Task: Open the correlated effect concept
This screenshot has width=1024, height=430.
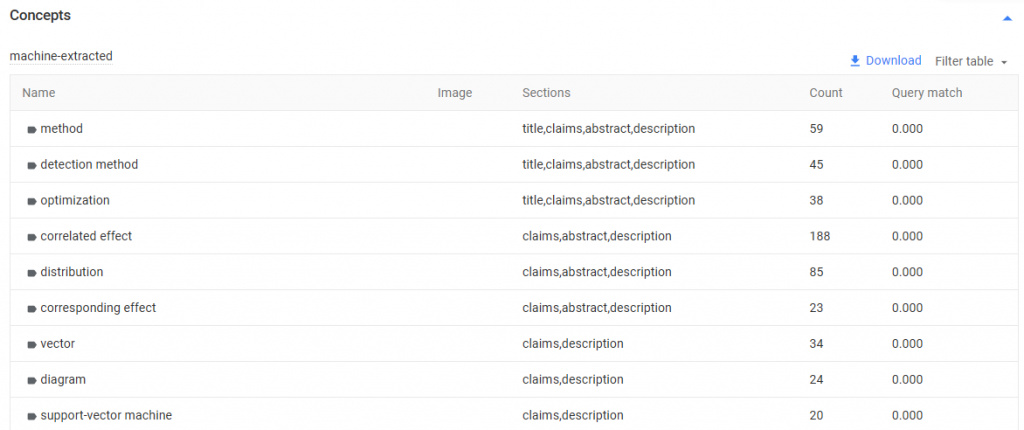Action: pyautogui.click(x=86, y=237)
